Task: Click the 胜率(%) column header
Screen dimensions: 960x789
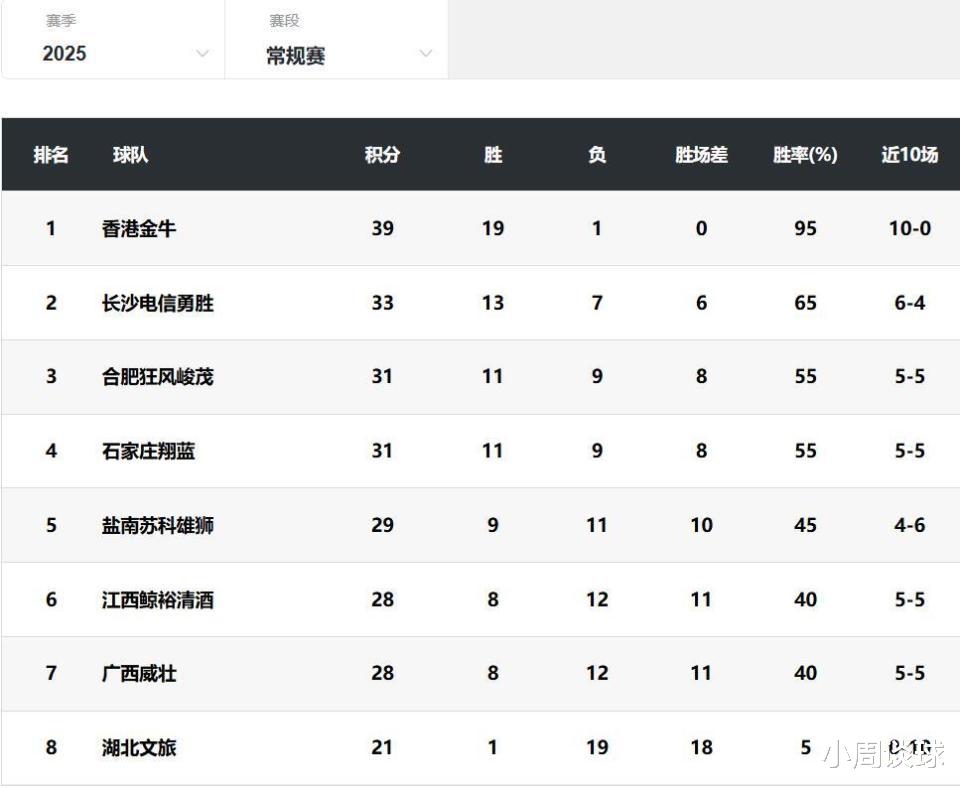Action: pyautogui.click(x=805, y=155)
